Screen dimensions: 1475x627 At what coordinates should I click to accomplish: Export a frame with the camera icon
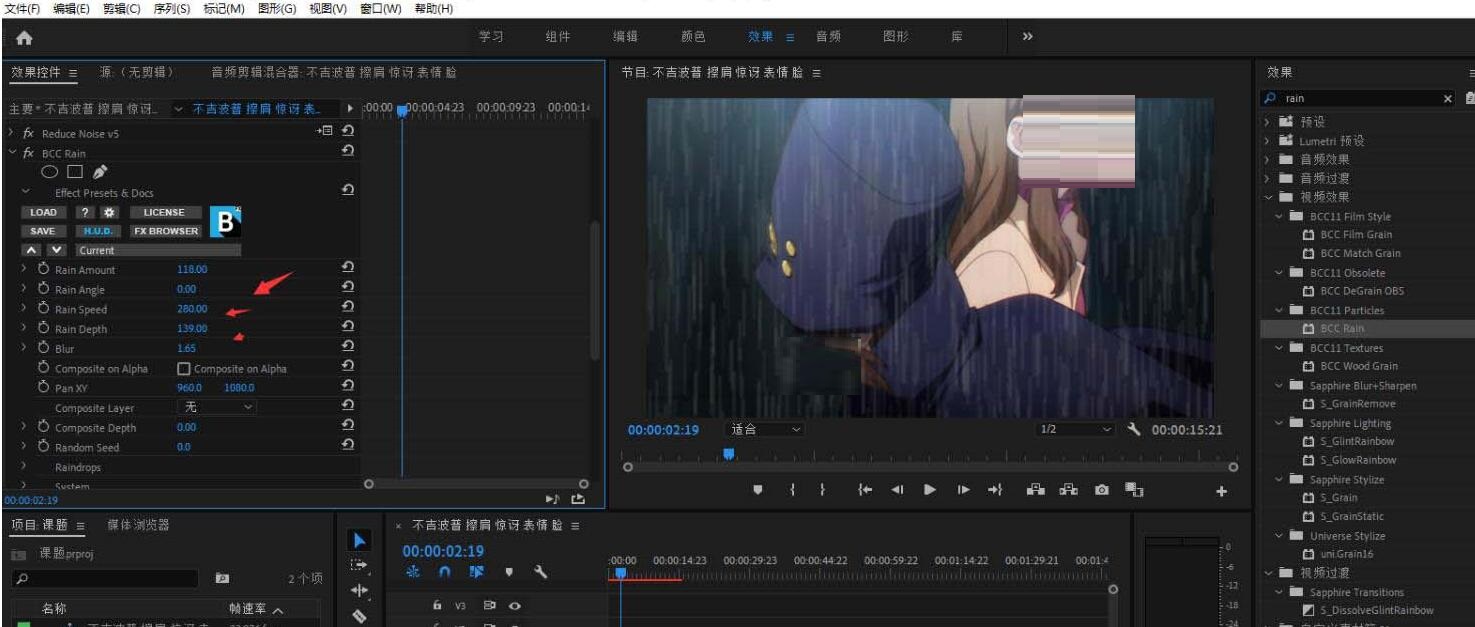(1101, 490)
